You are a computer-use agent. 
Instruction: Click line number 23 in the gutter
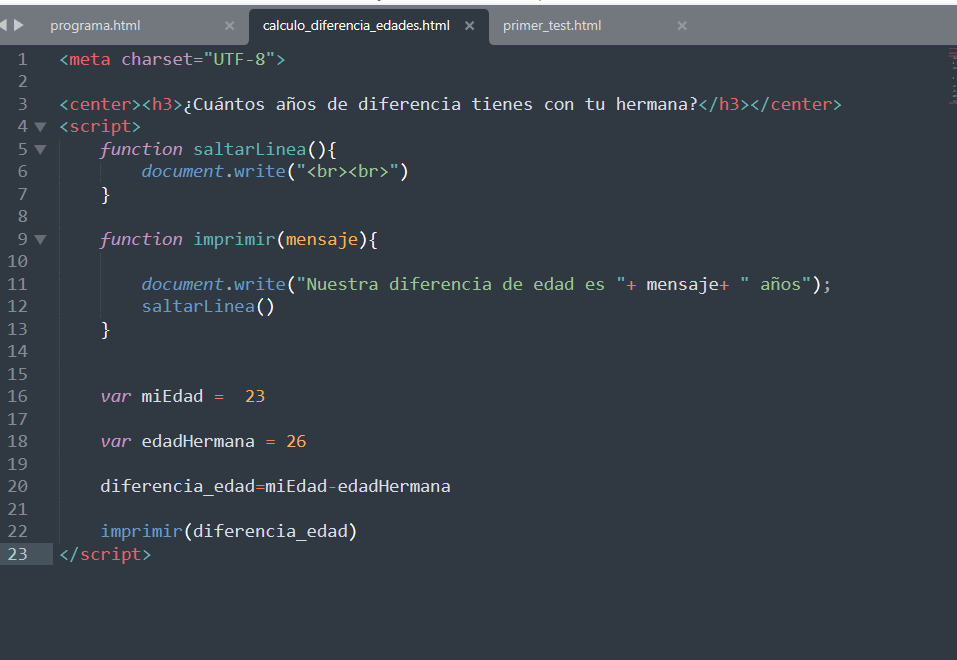pyautogui.click(x=18, y=554)
